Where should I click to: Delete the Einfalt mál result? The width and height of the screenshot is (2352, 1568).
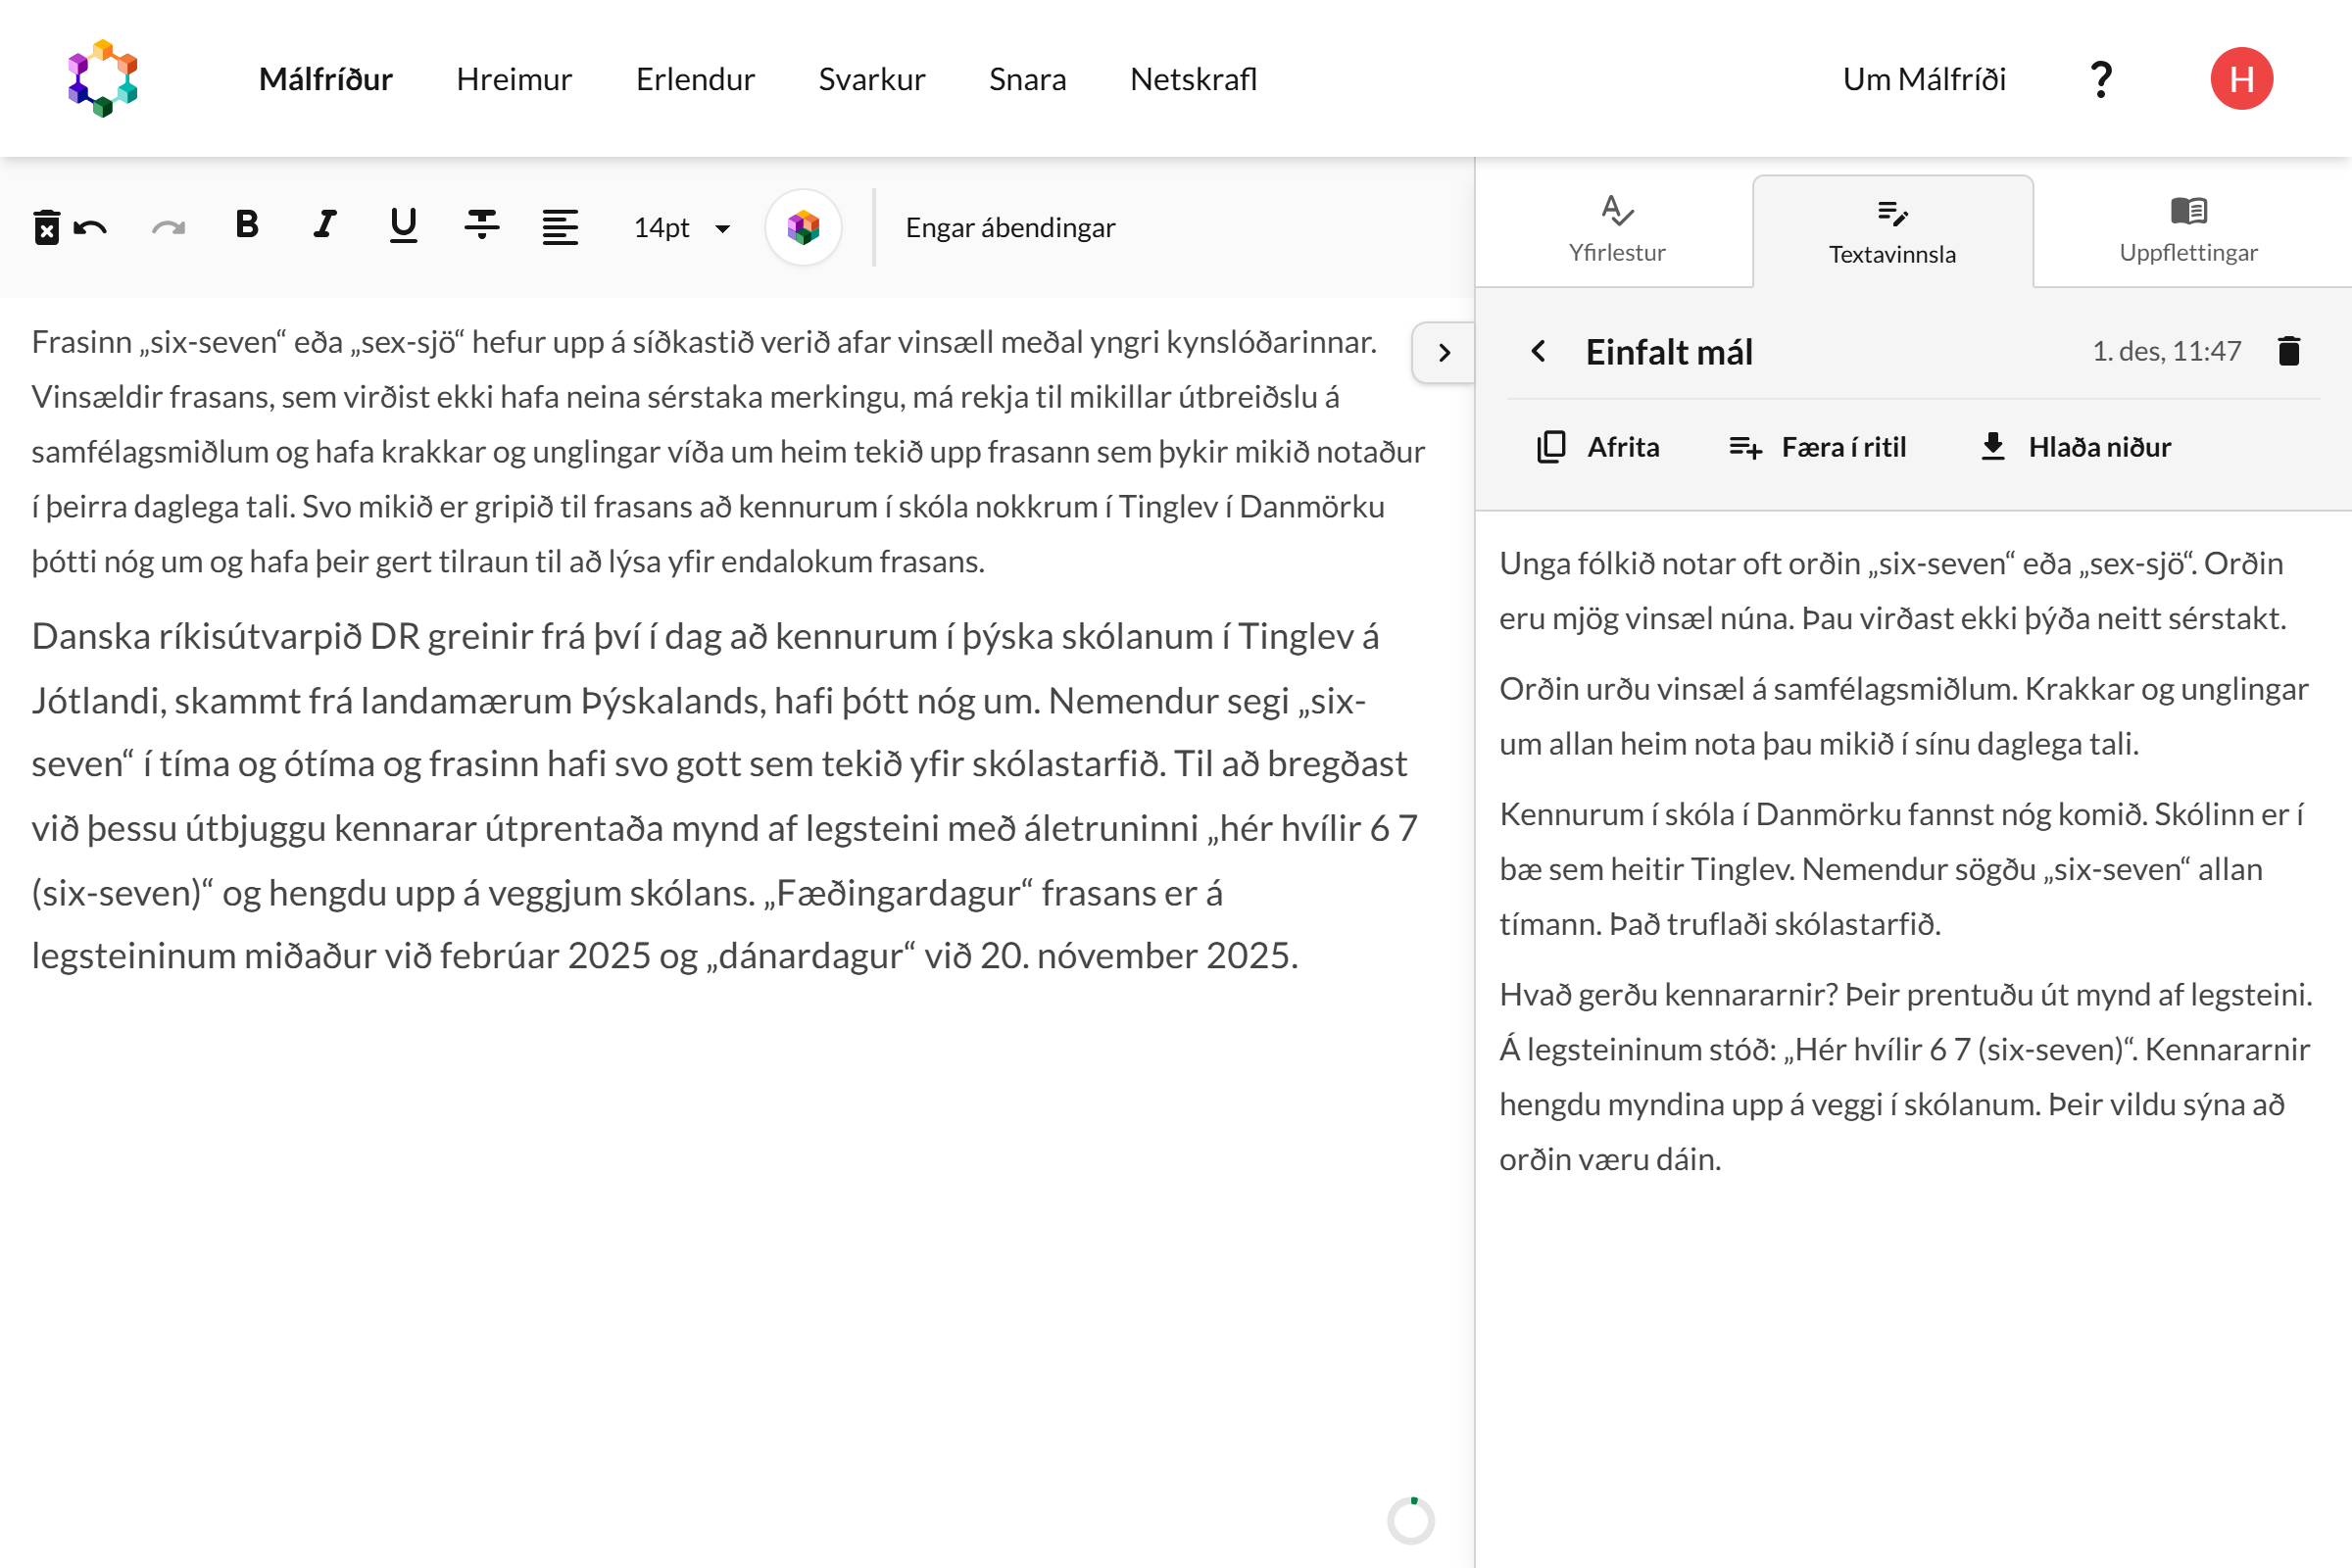tap(2289, 351)
